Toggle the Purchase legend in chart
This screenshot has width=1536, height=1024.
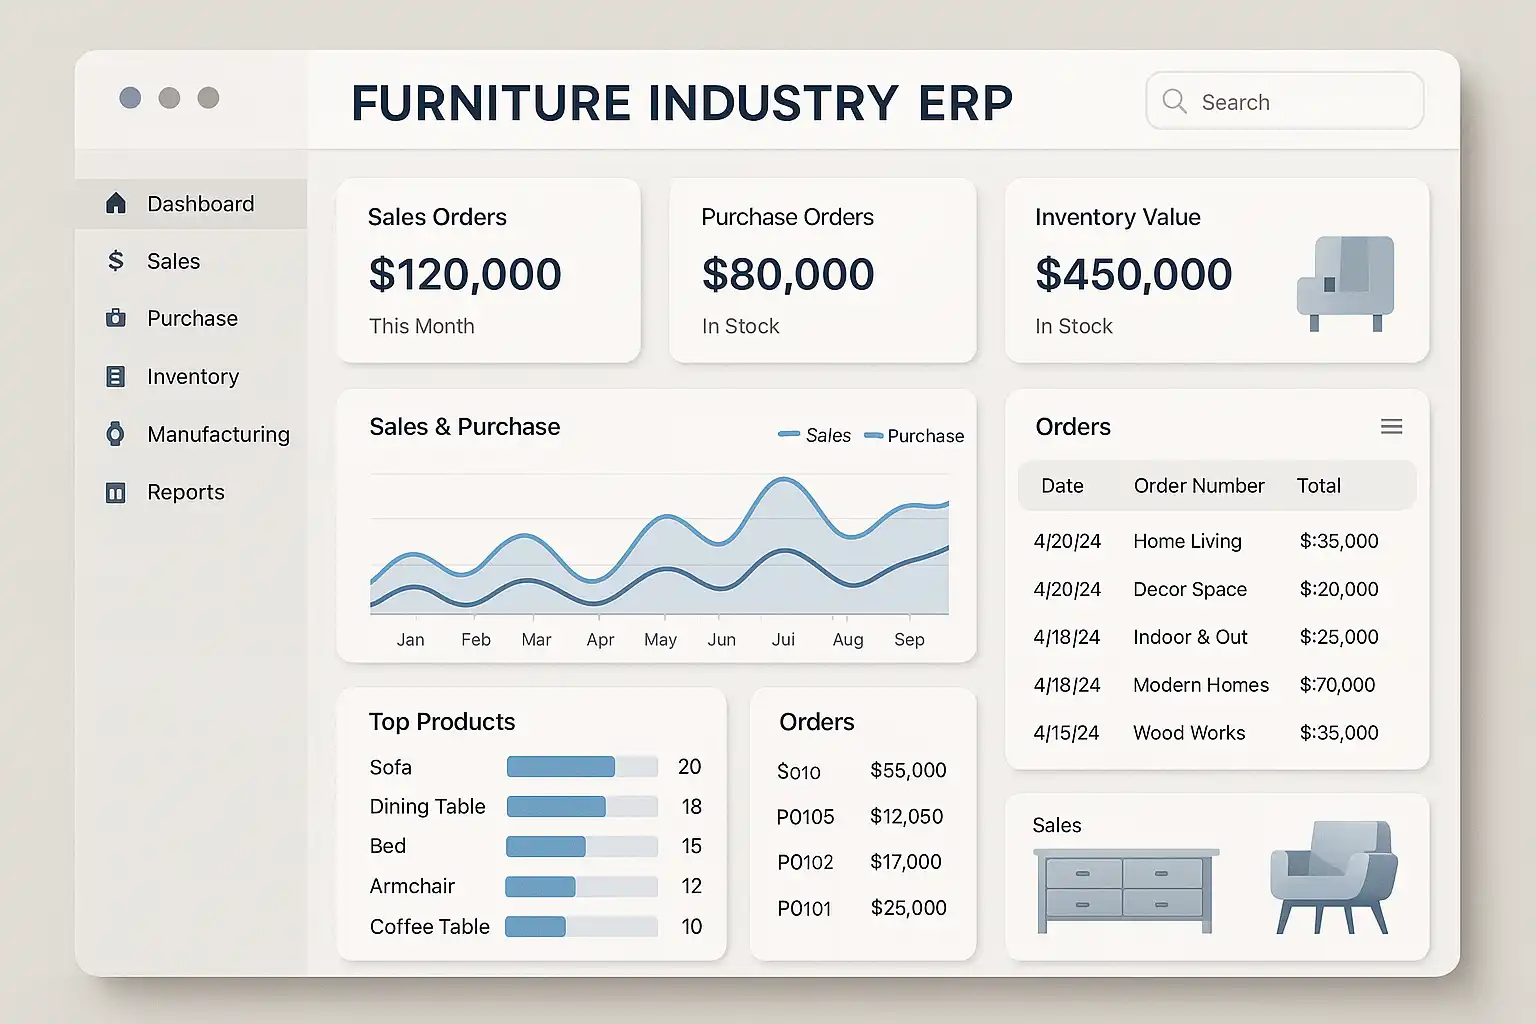(914, 435)
